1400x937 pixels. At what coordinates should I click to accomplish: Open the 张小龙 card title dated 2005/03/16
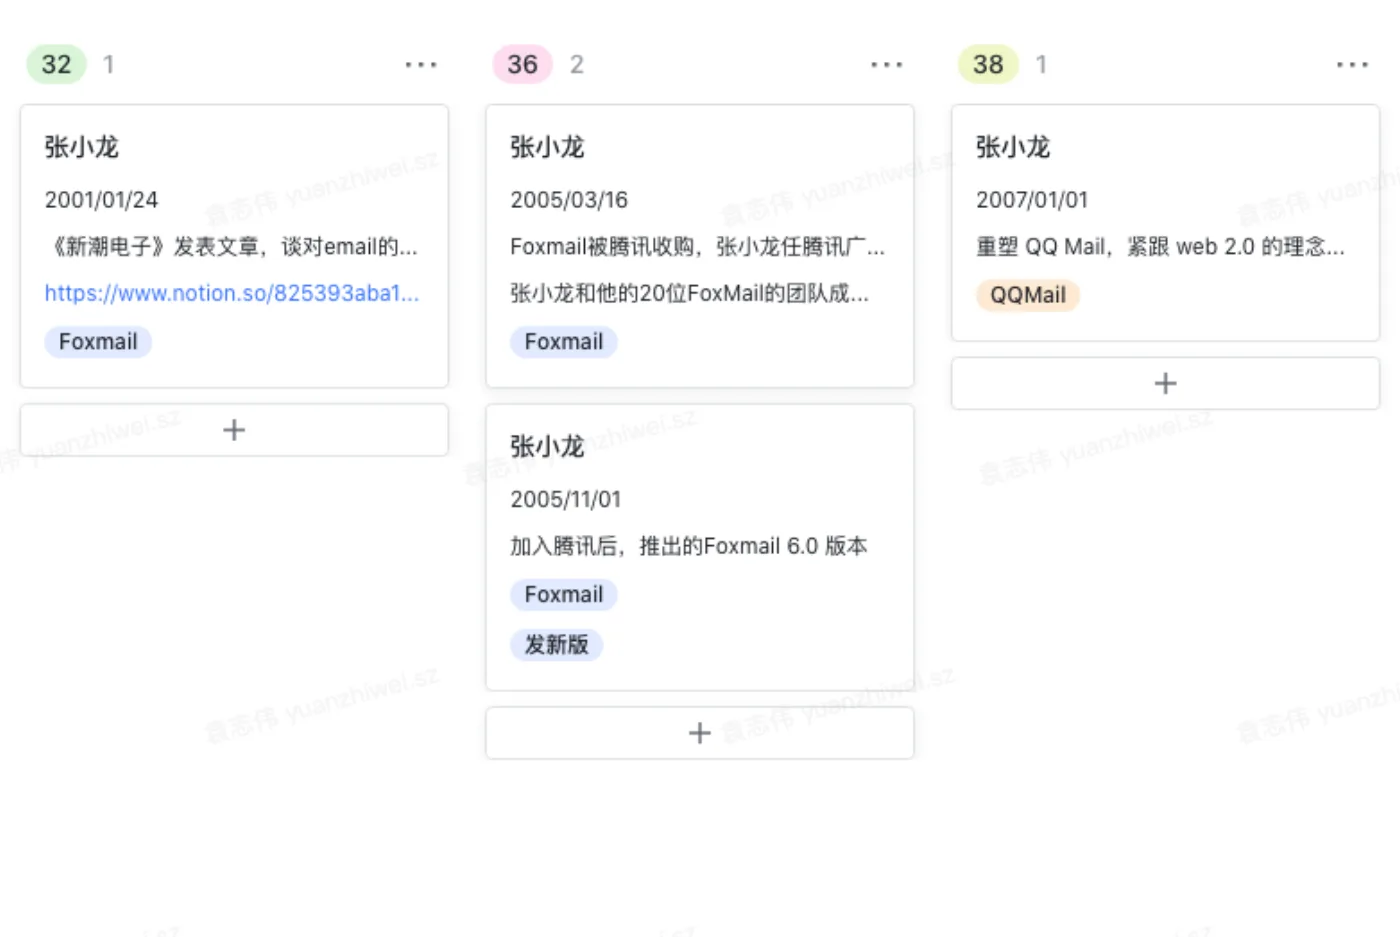(548, 148)
